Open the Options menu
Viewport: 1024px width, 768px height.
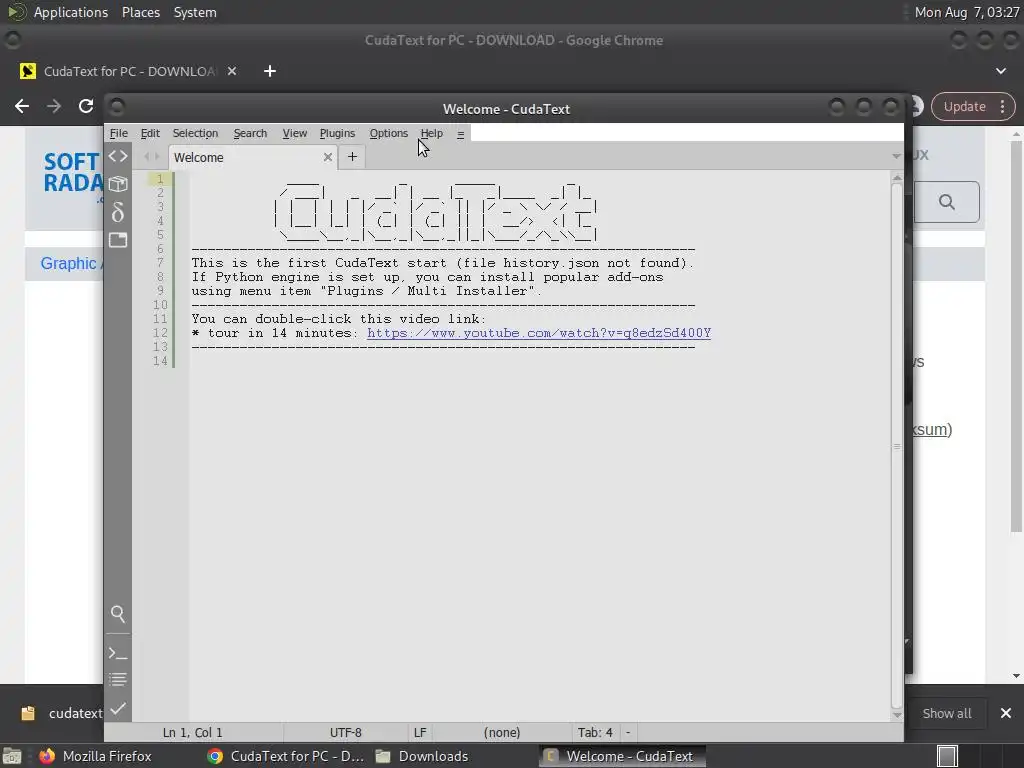(389, 133)
